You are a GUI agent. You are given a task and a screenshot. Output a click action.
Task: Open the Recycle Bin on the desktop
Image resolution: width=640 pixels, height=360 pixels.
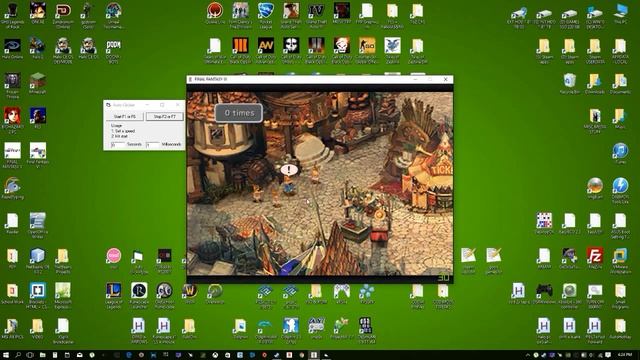coord(569,83)
